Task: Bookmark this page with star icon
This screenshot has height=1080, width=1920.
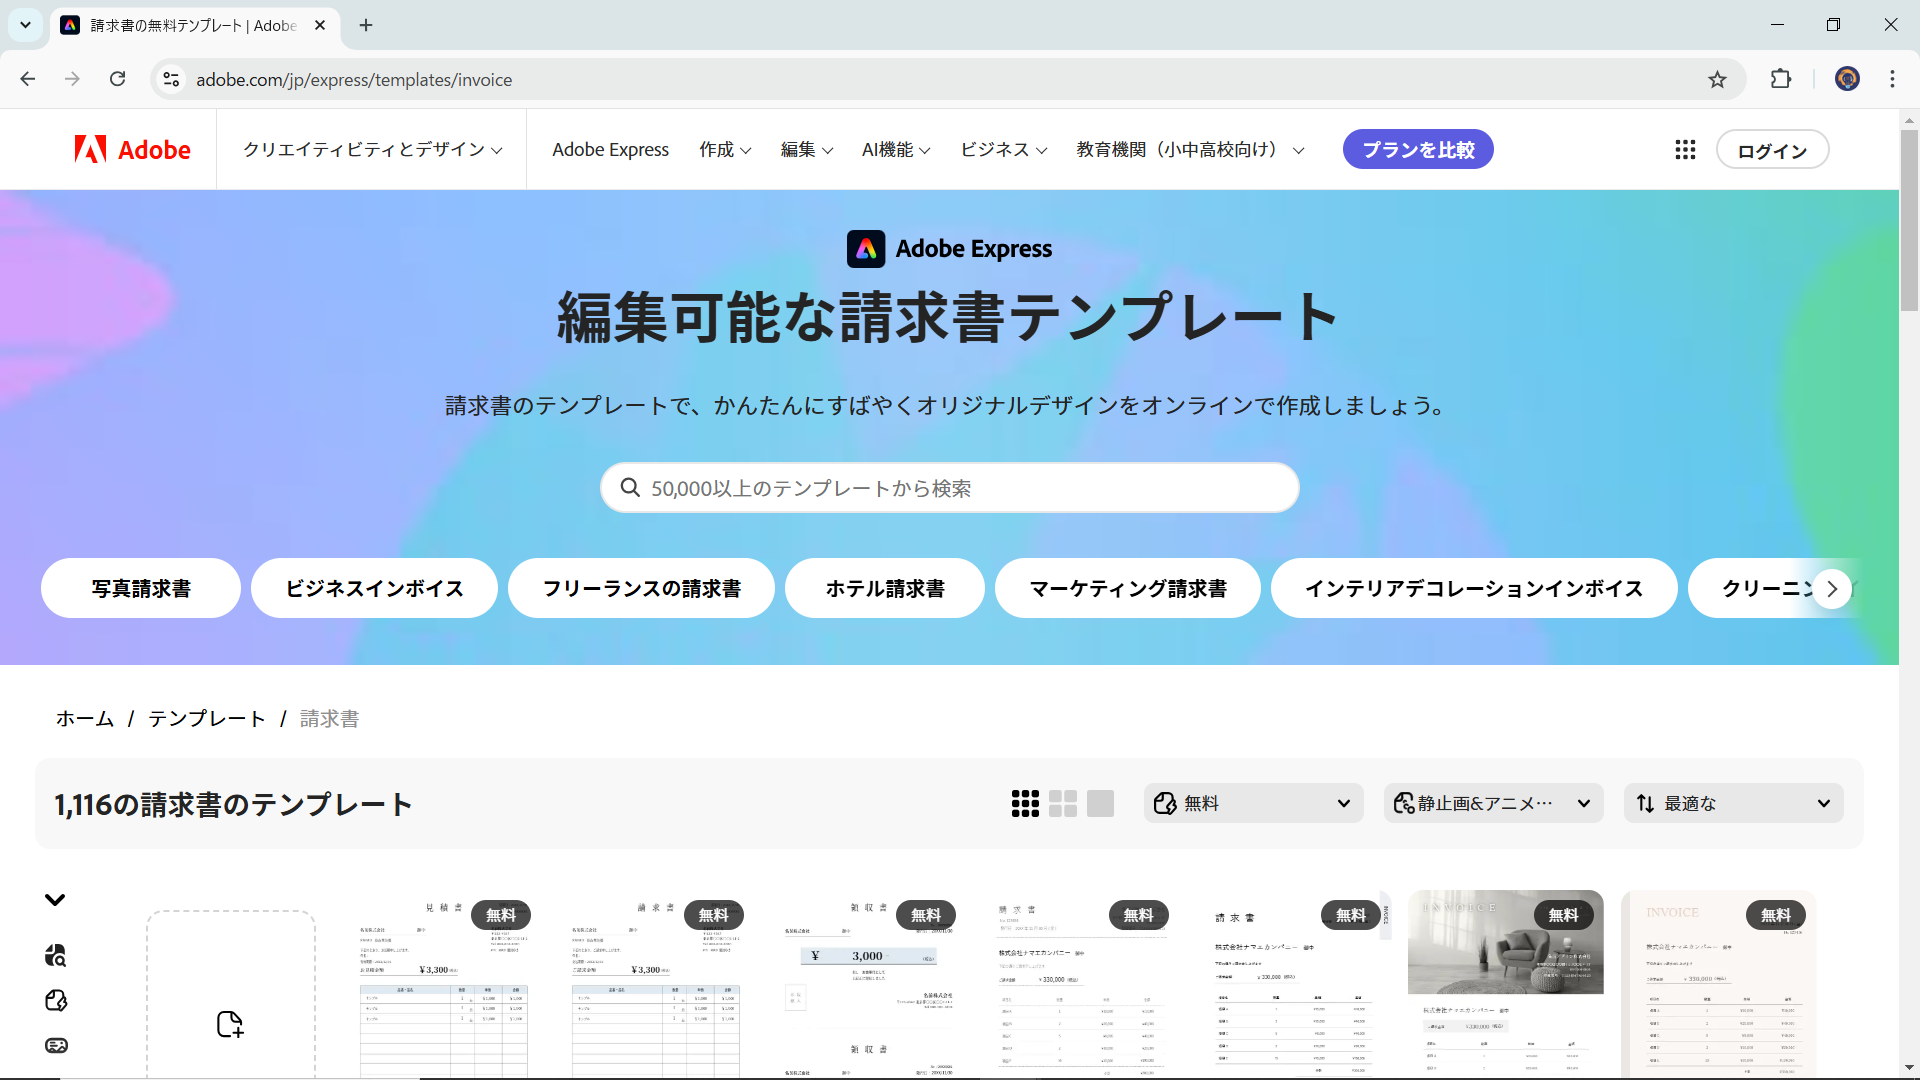Action: tap(1717, 80)
